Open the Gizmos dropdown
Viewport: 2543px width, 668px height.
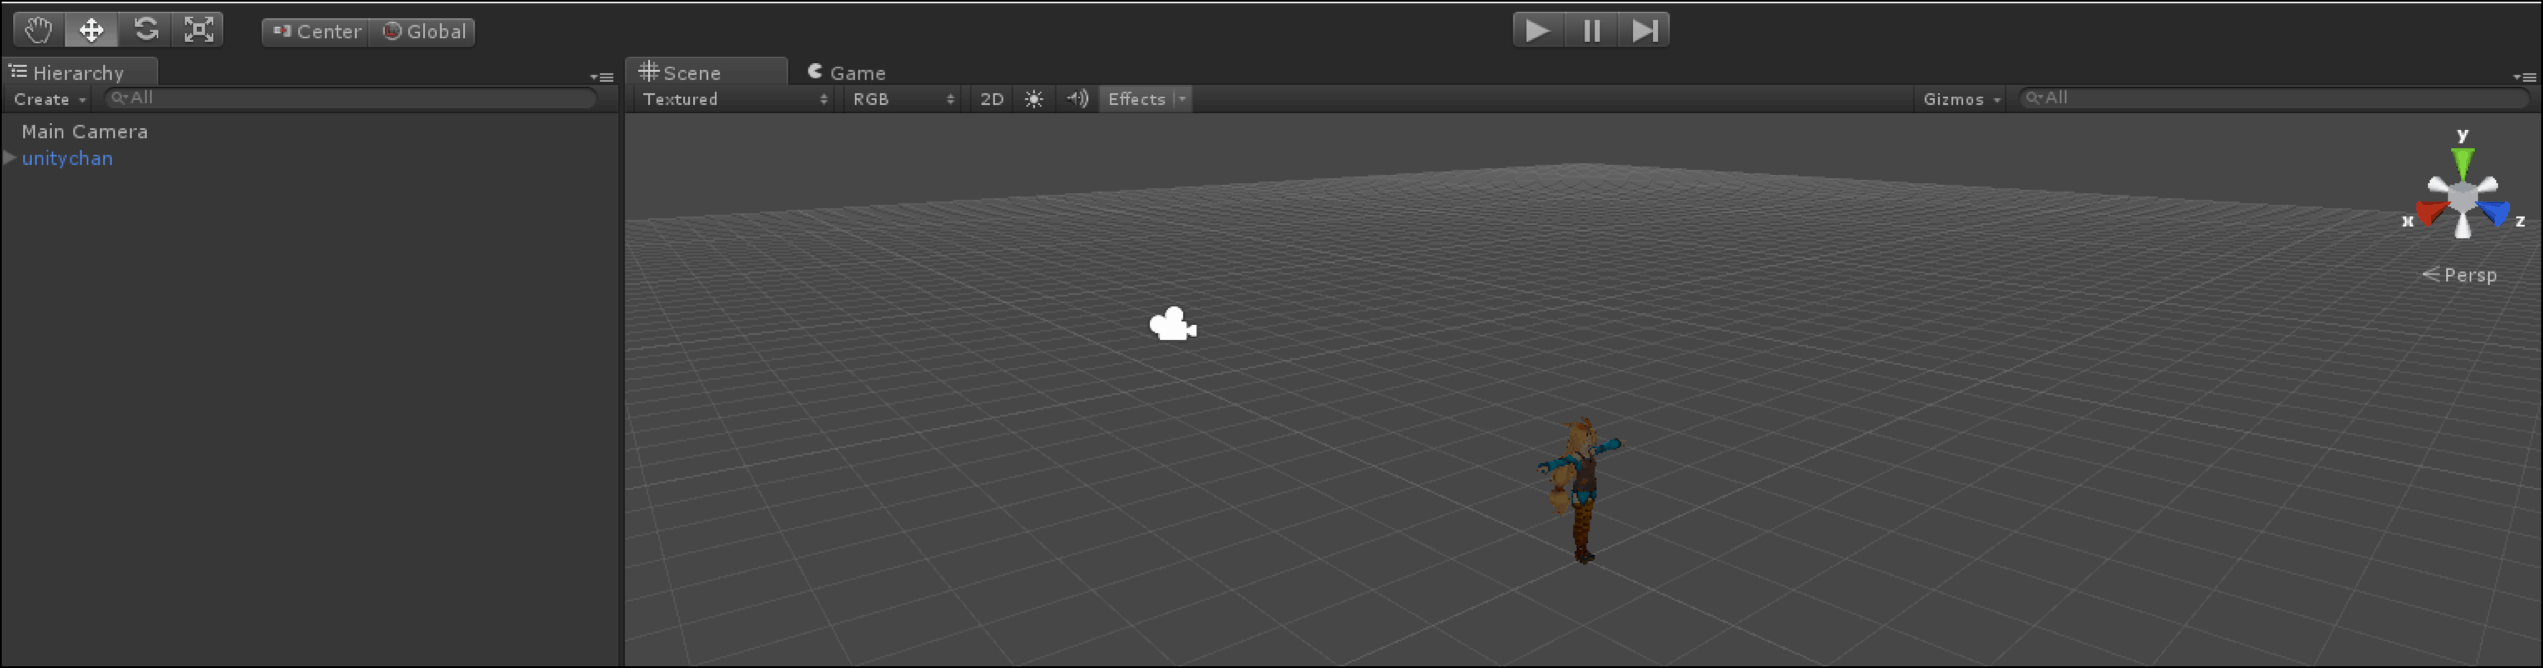pos(1961,99)
